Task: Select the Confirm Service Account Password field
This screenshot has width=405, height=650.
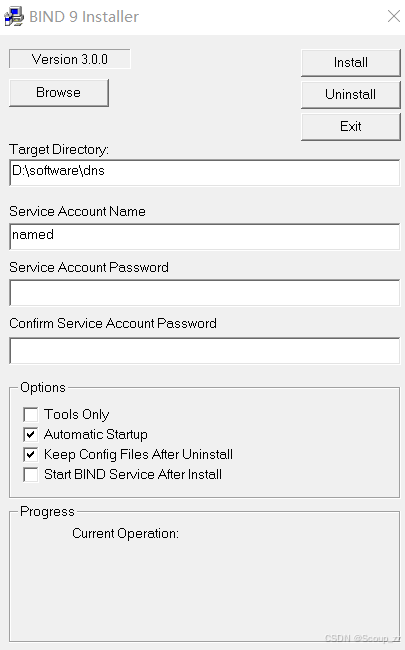Action: (205, 351)
